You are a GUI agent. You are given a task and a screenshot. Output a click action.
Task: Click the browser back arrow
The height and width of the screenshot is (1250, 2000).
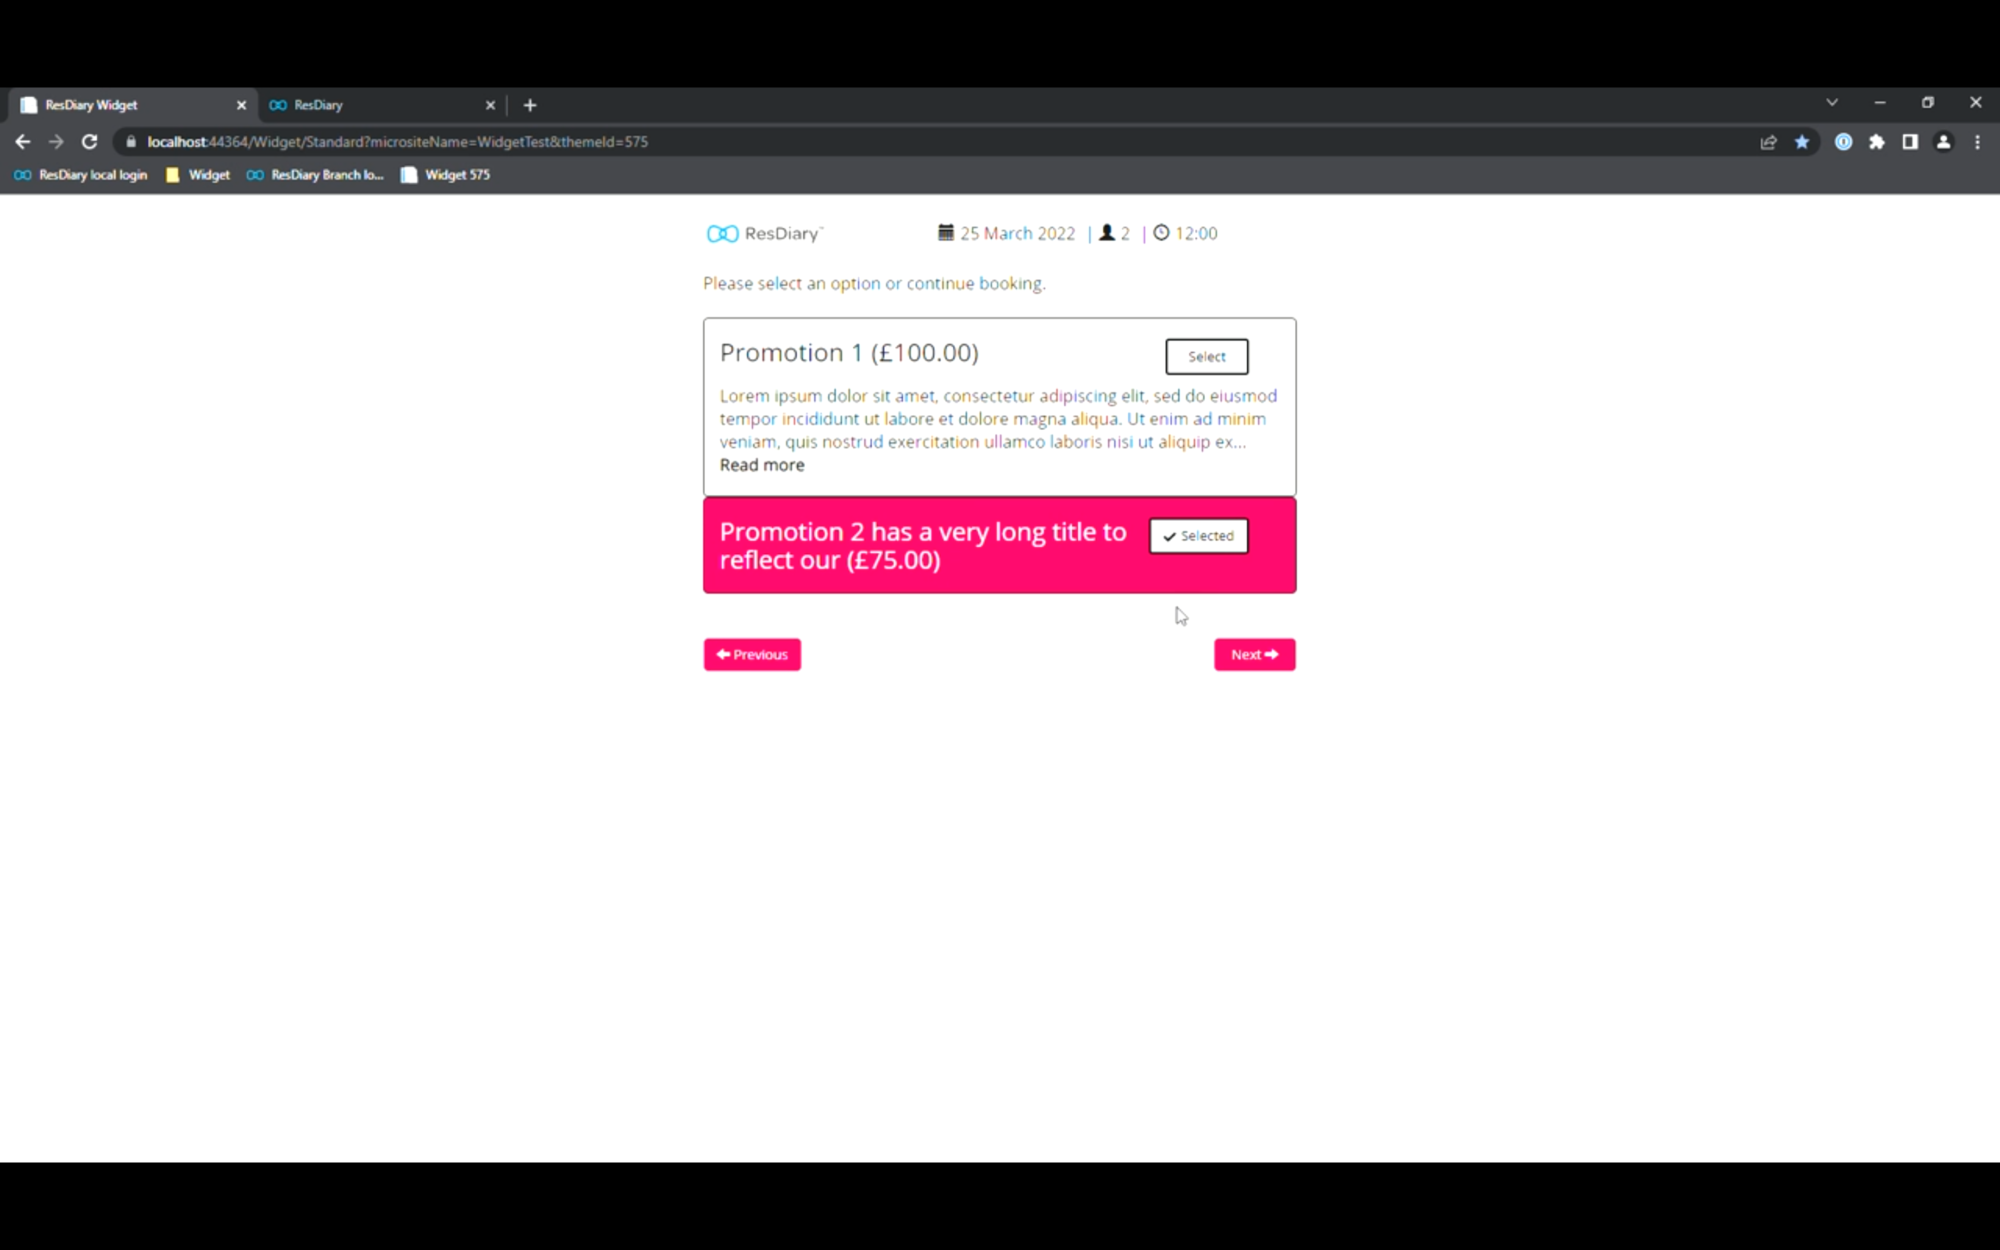23,142
